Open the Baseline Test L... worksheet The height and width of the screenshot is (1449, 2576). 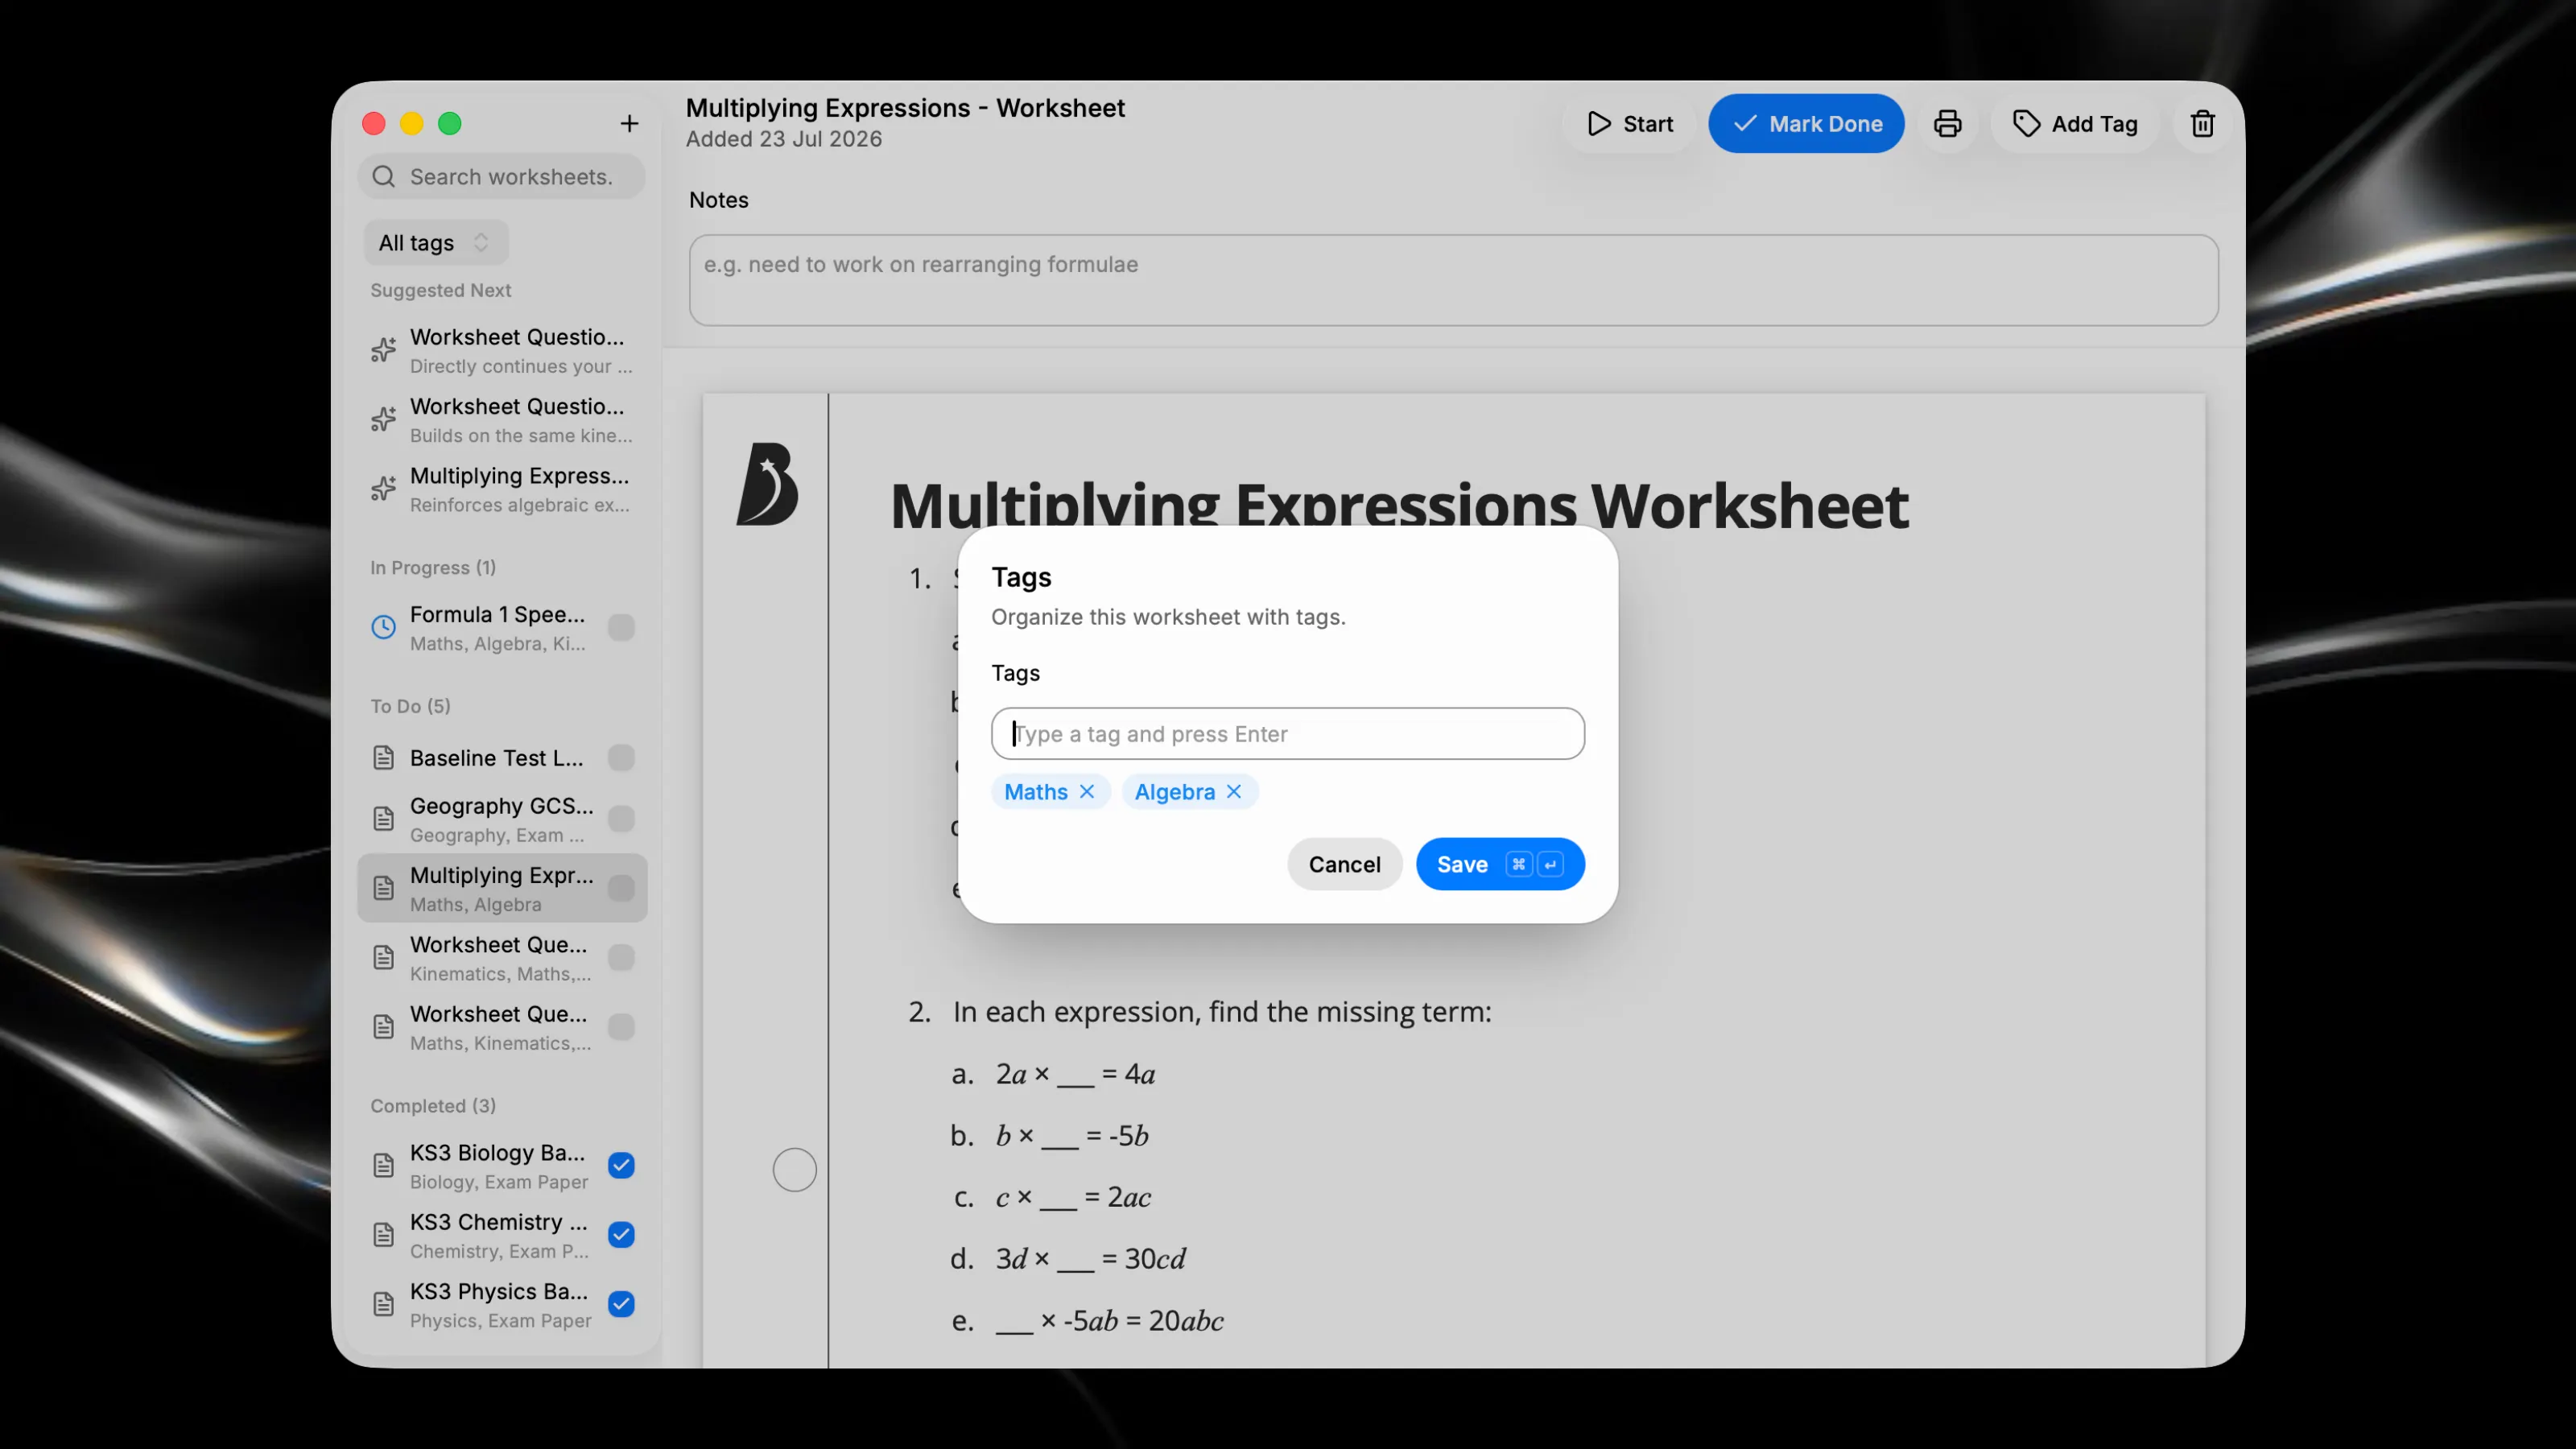click(502, 758)
